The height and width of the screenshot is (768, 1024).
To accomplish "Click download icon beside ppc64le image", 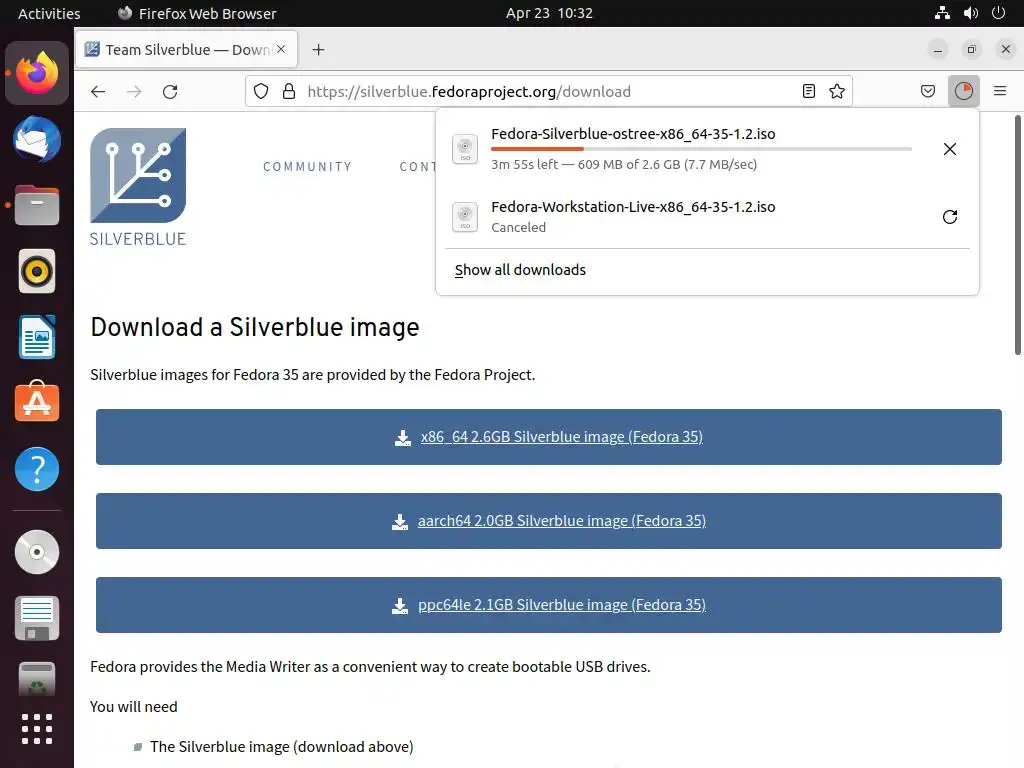I will (x=400, y=605).
